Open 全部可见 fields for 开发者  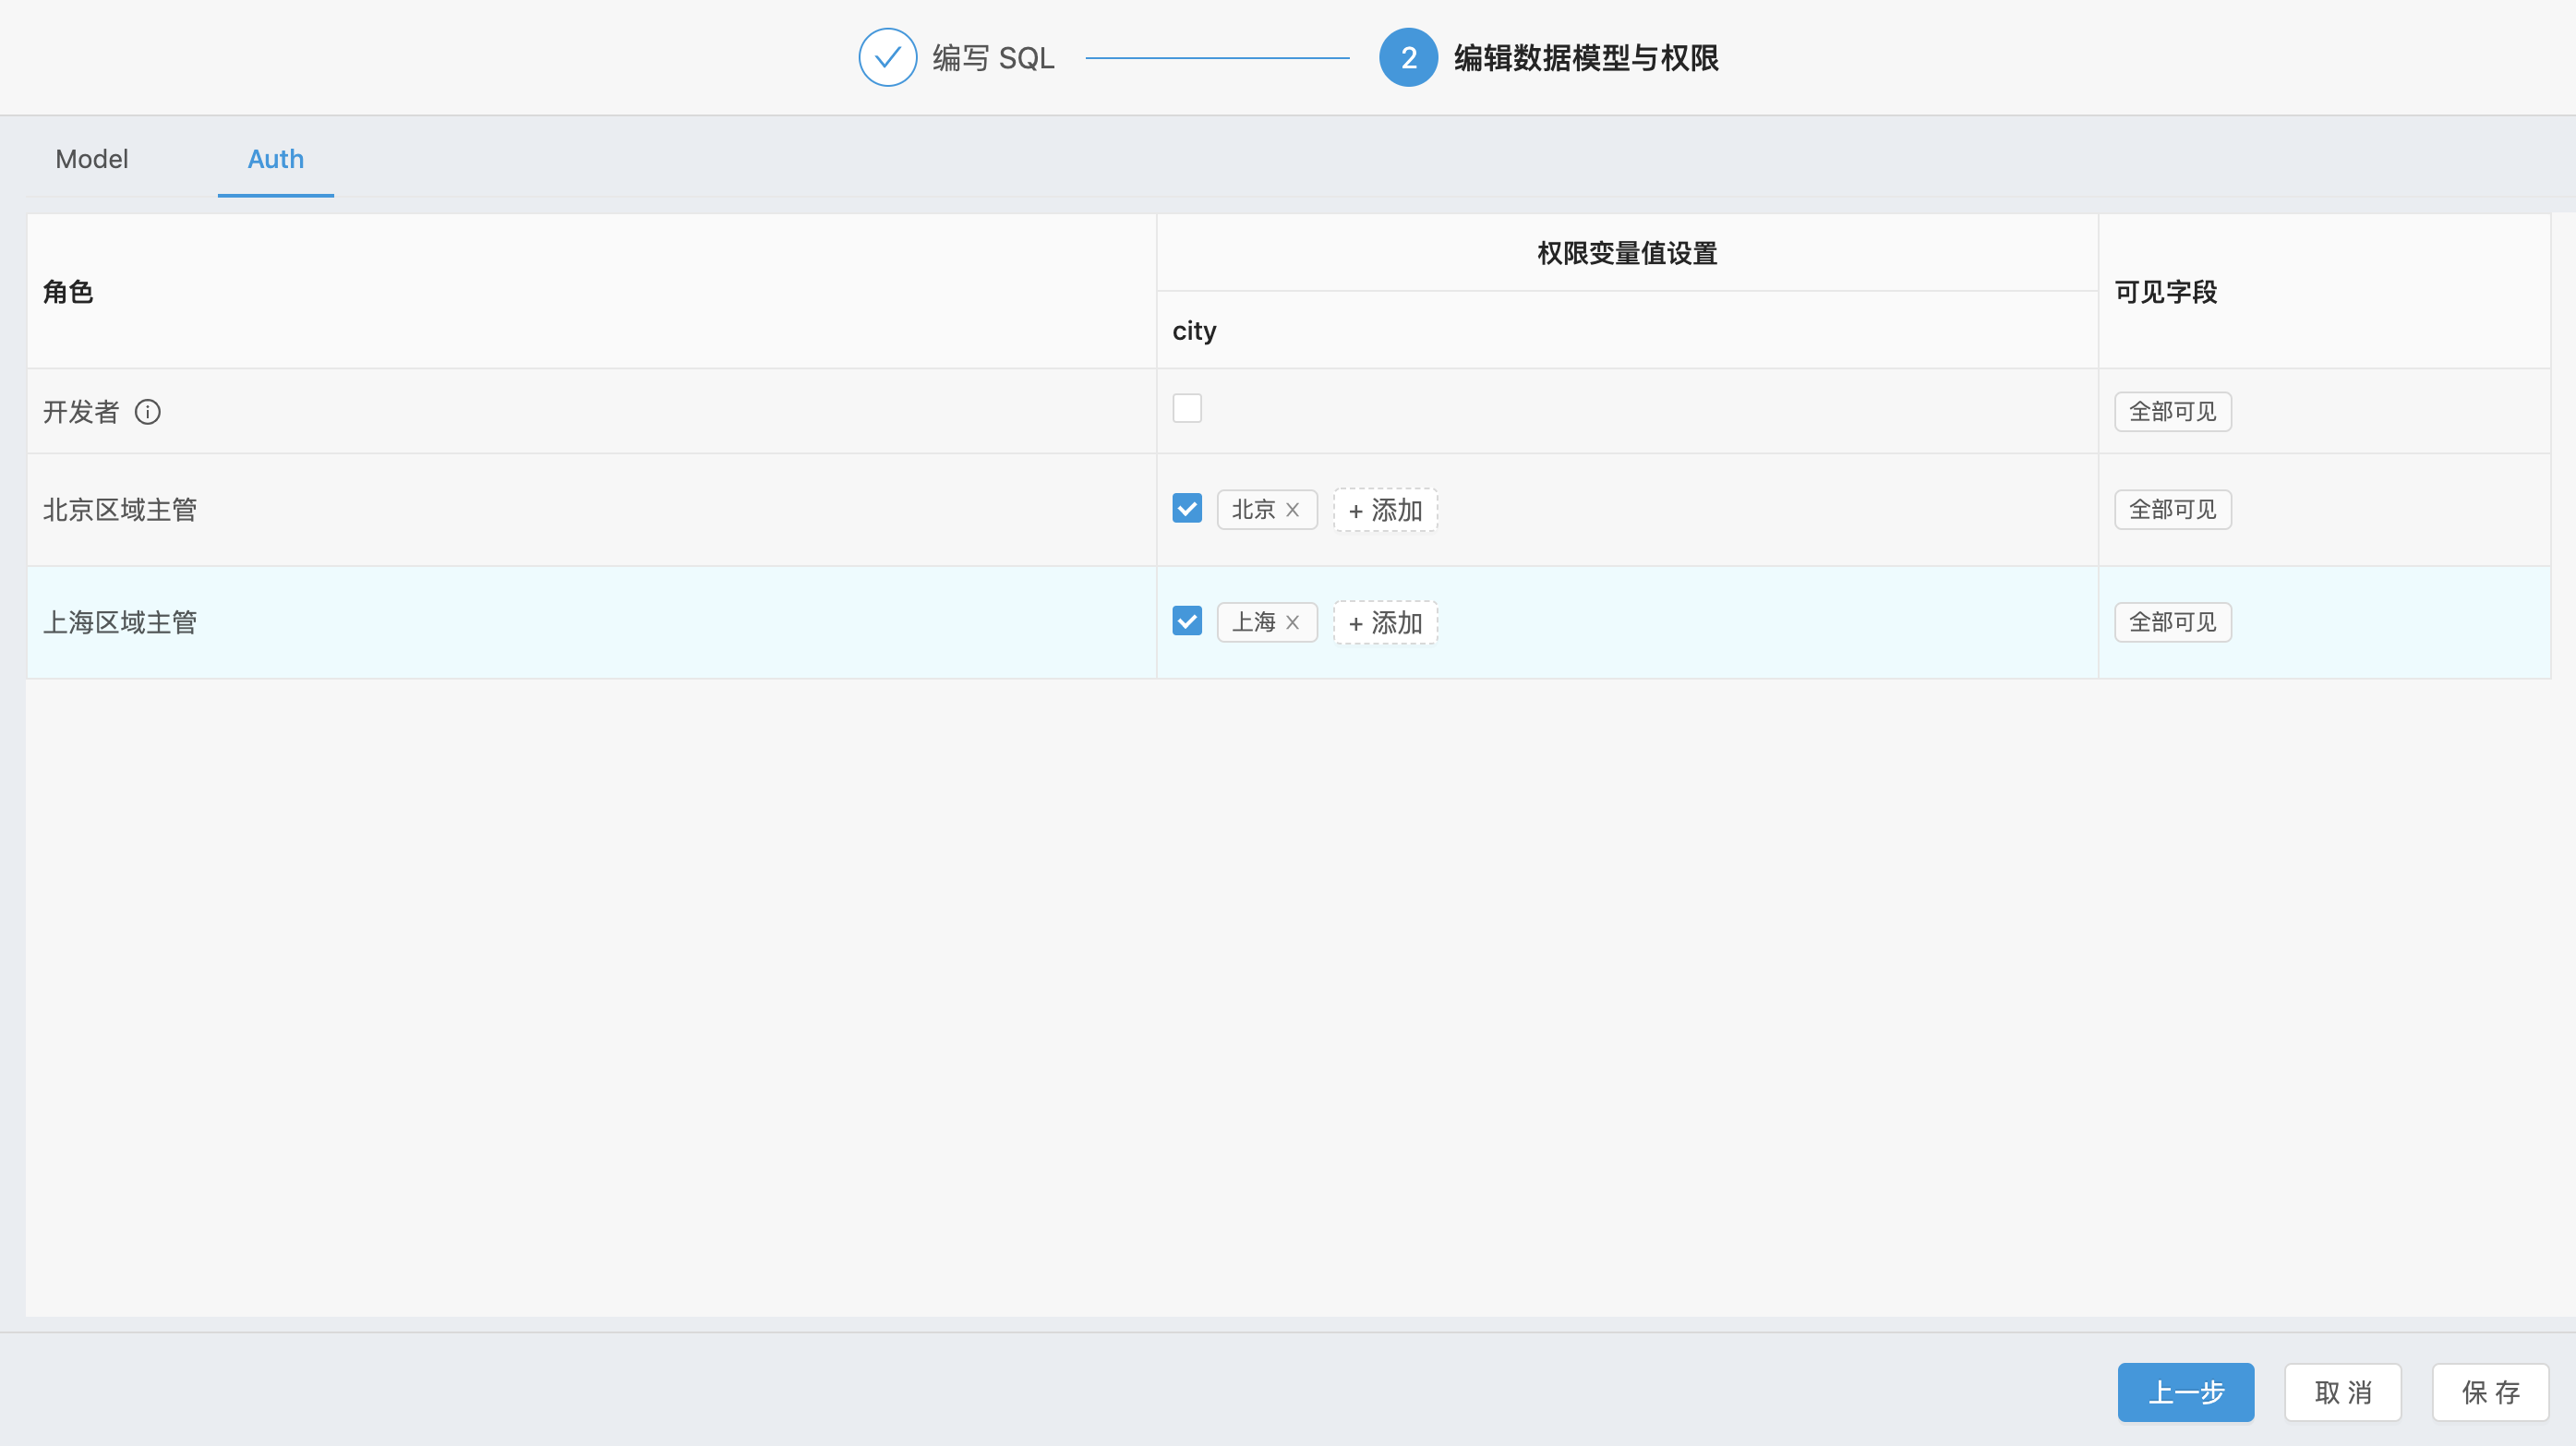pos(2172,412)
